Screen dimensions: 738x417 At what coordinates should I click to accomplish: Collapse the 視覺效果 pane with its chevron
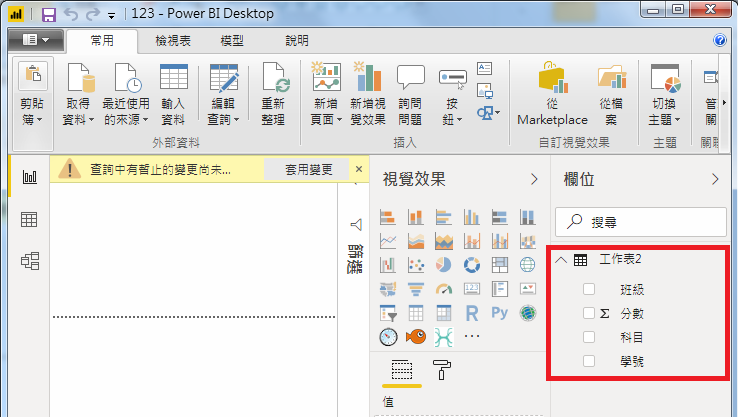pos(534,179)
